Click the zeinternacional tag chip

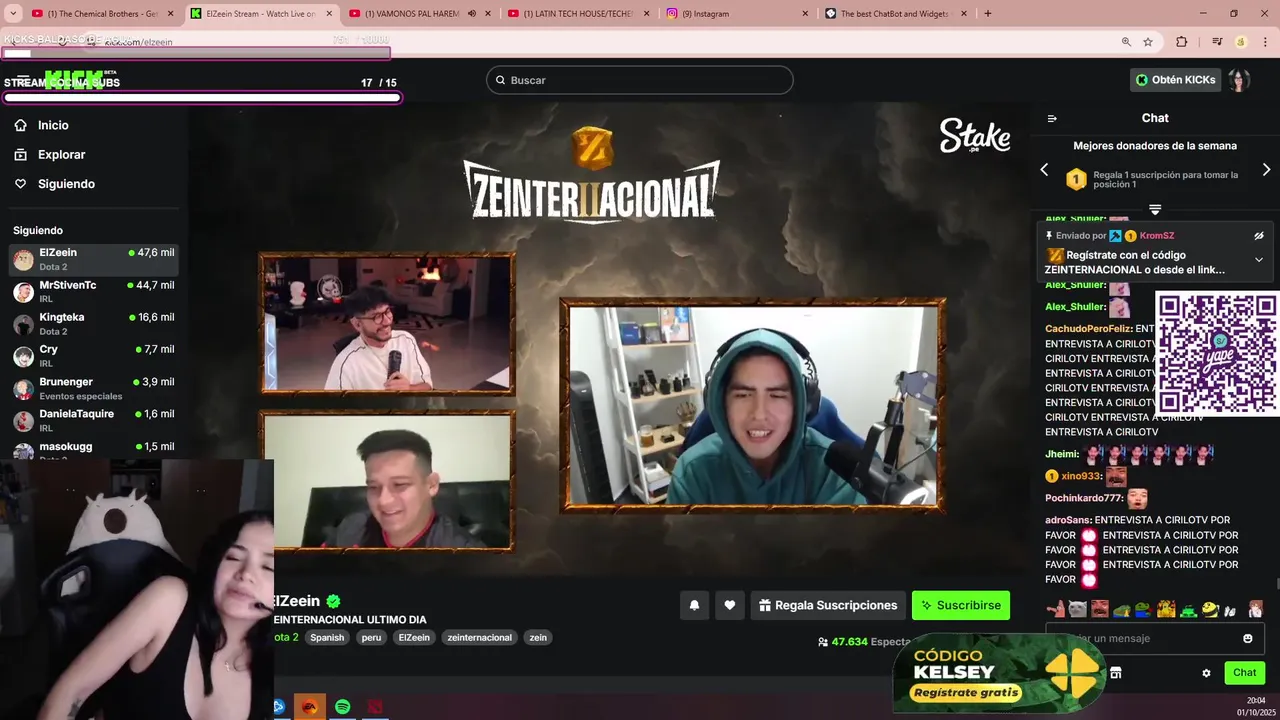coord(479,638)
